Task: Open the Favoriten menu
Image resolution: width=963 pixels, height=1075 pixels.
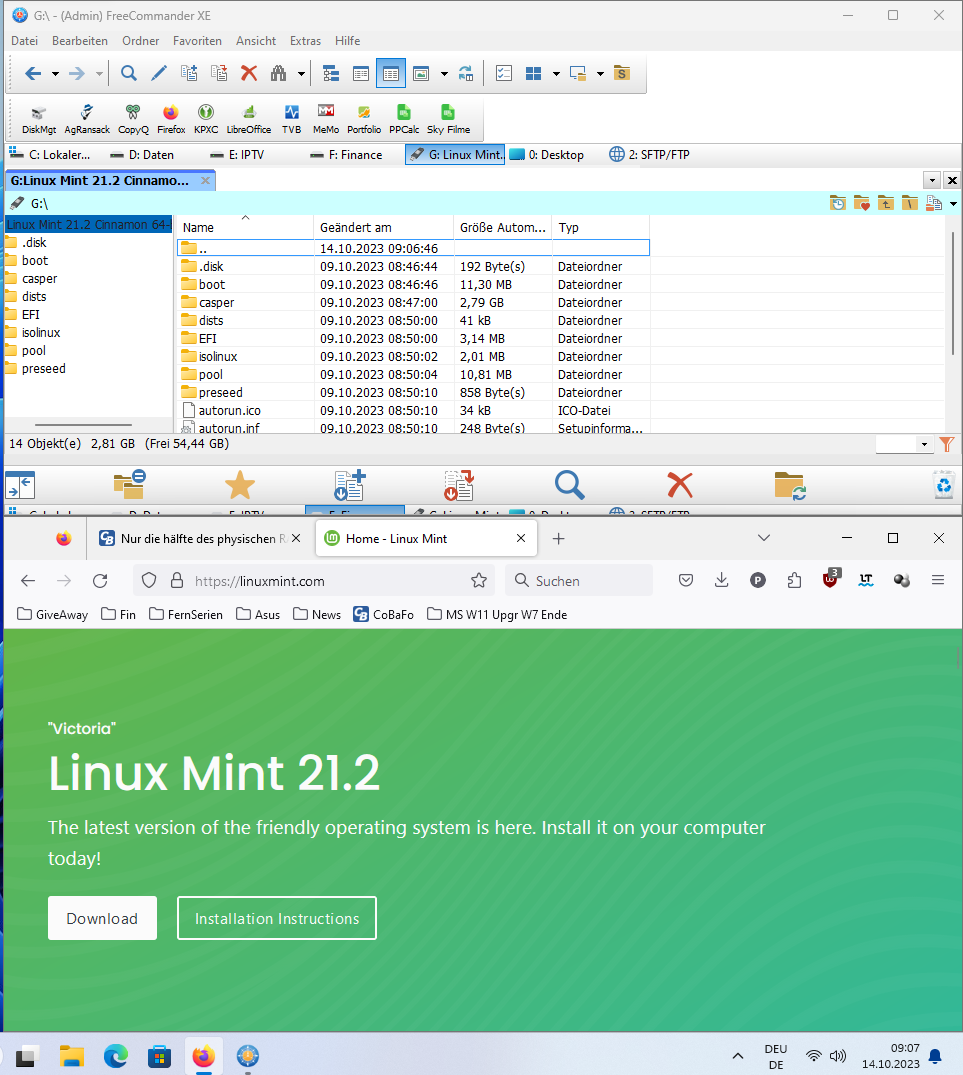Action: click(x=197, y=41)
